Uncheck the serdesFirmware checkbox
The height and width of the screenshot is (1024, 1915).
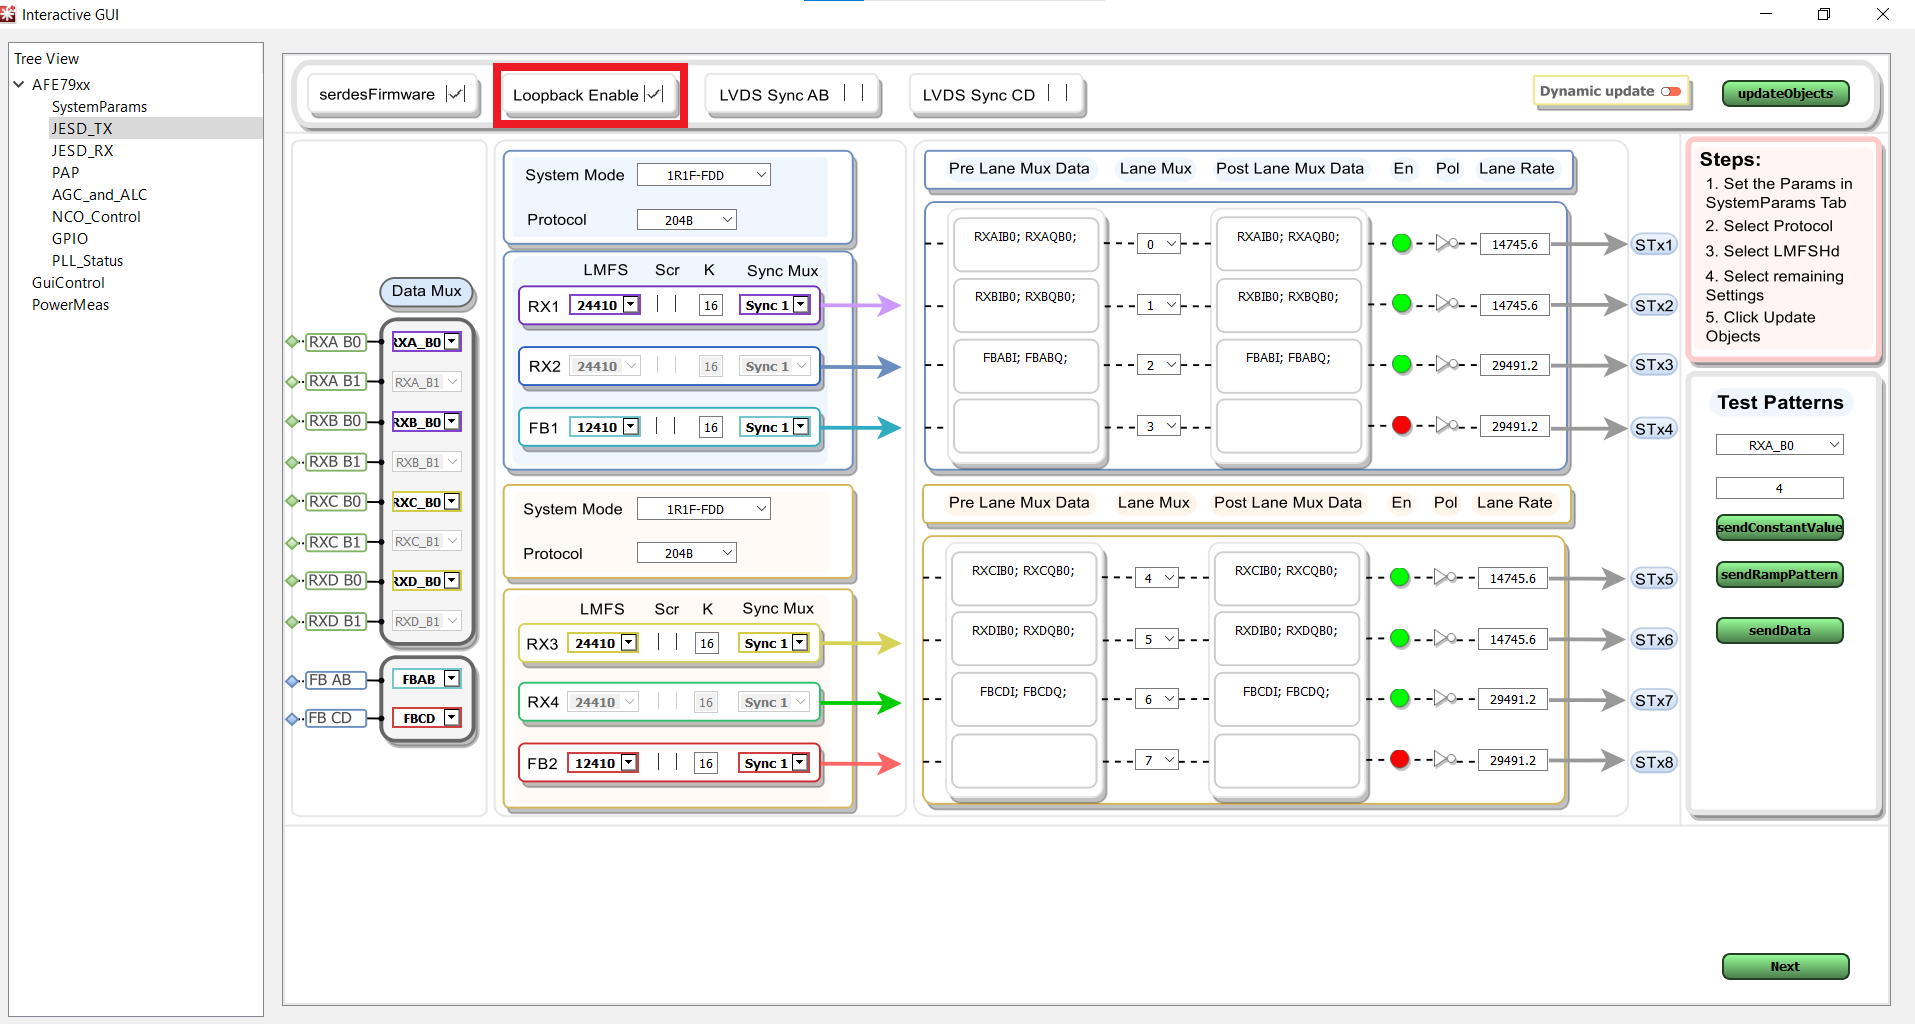(455, 94)
